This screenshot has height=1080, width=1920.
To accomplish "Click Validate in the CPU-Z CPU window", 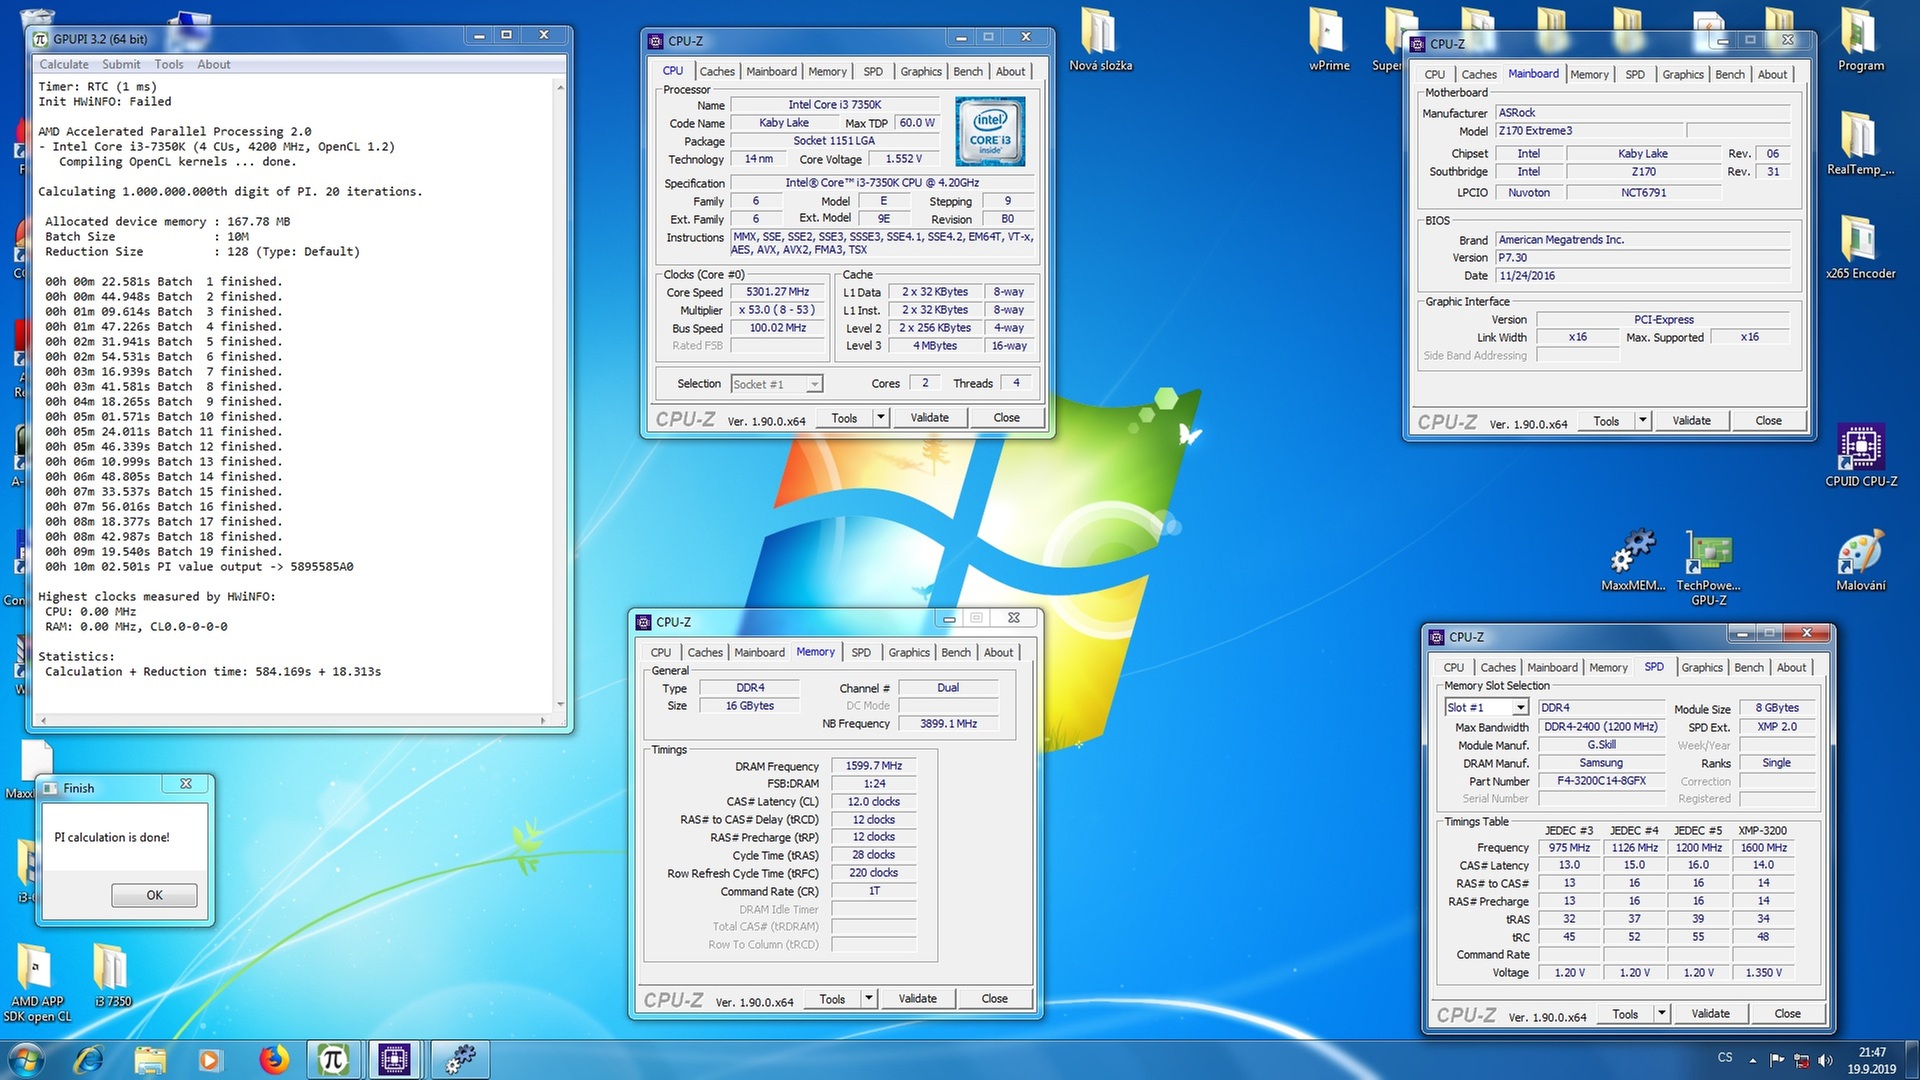I will (930, 418).
